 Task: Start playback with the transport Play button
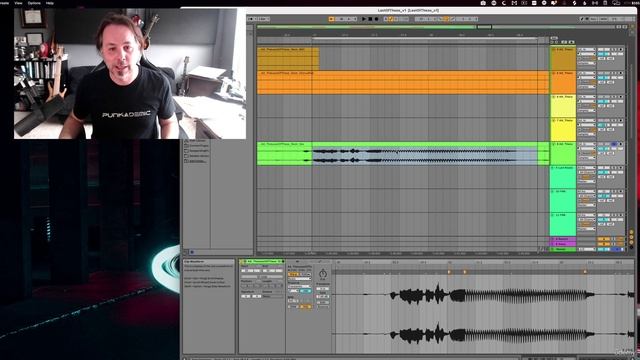[x=364, y=19]
